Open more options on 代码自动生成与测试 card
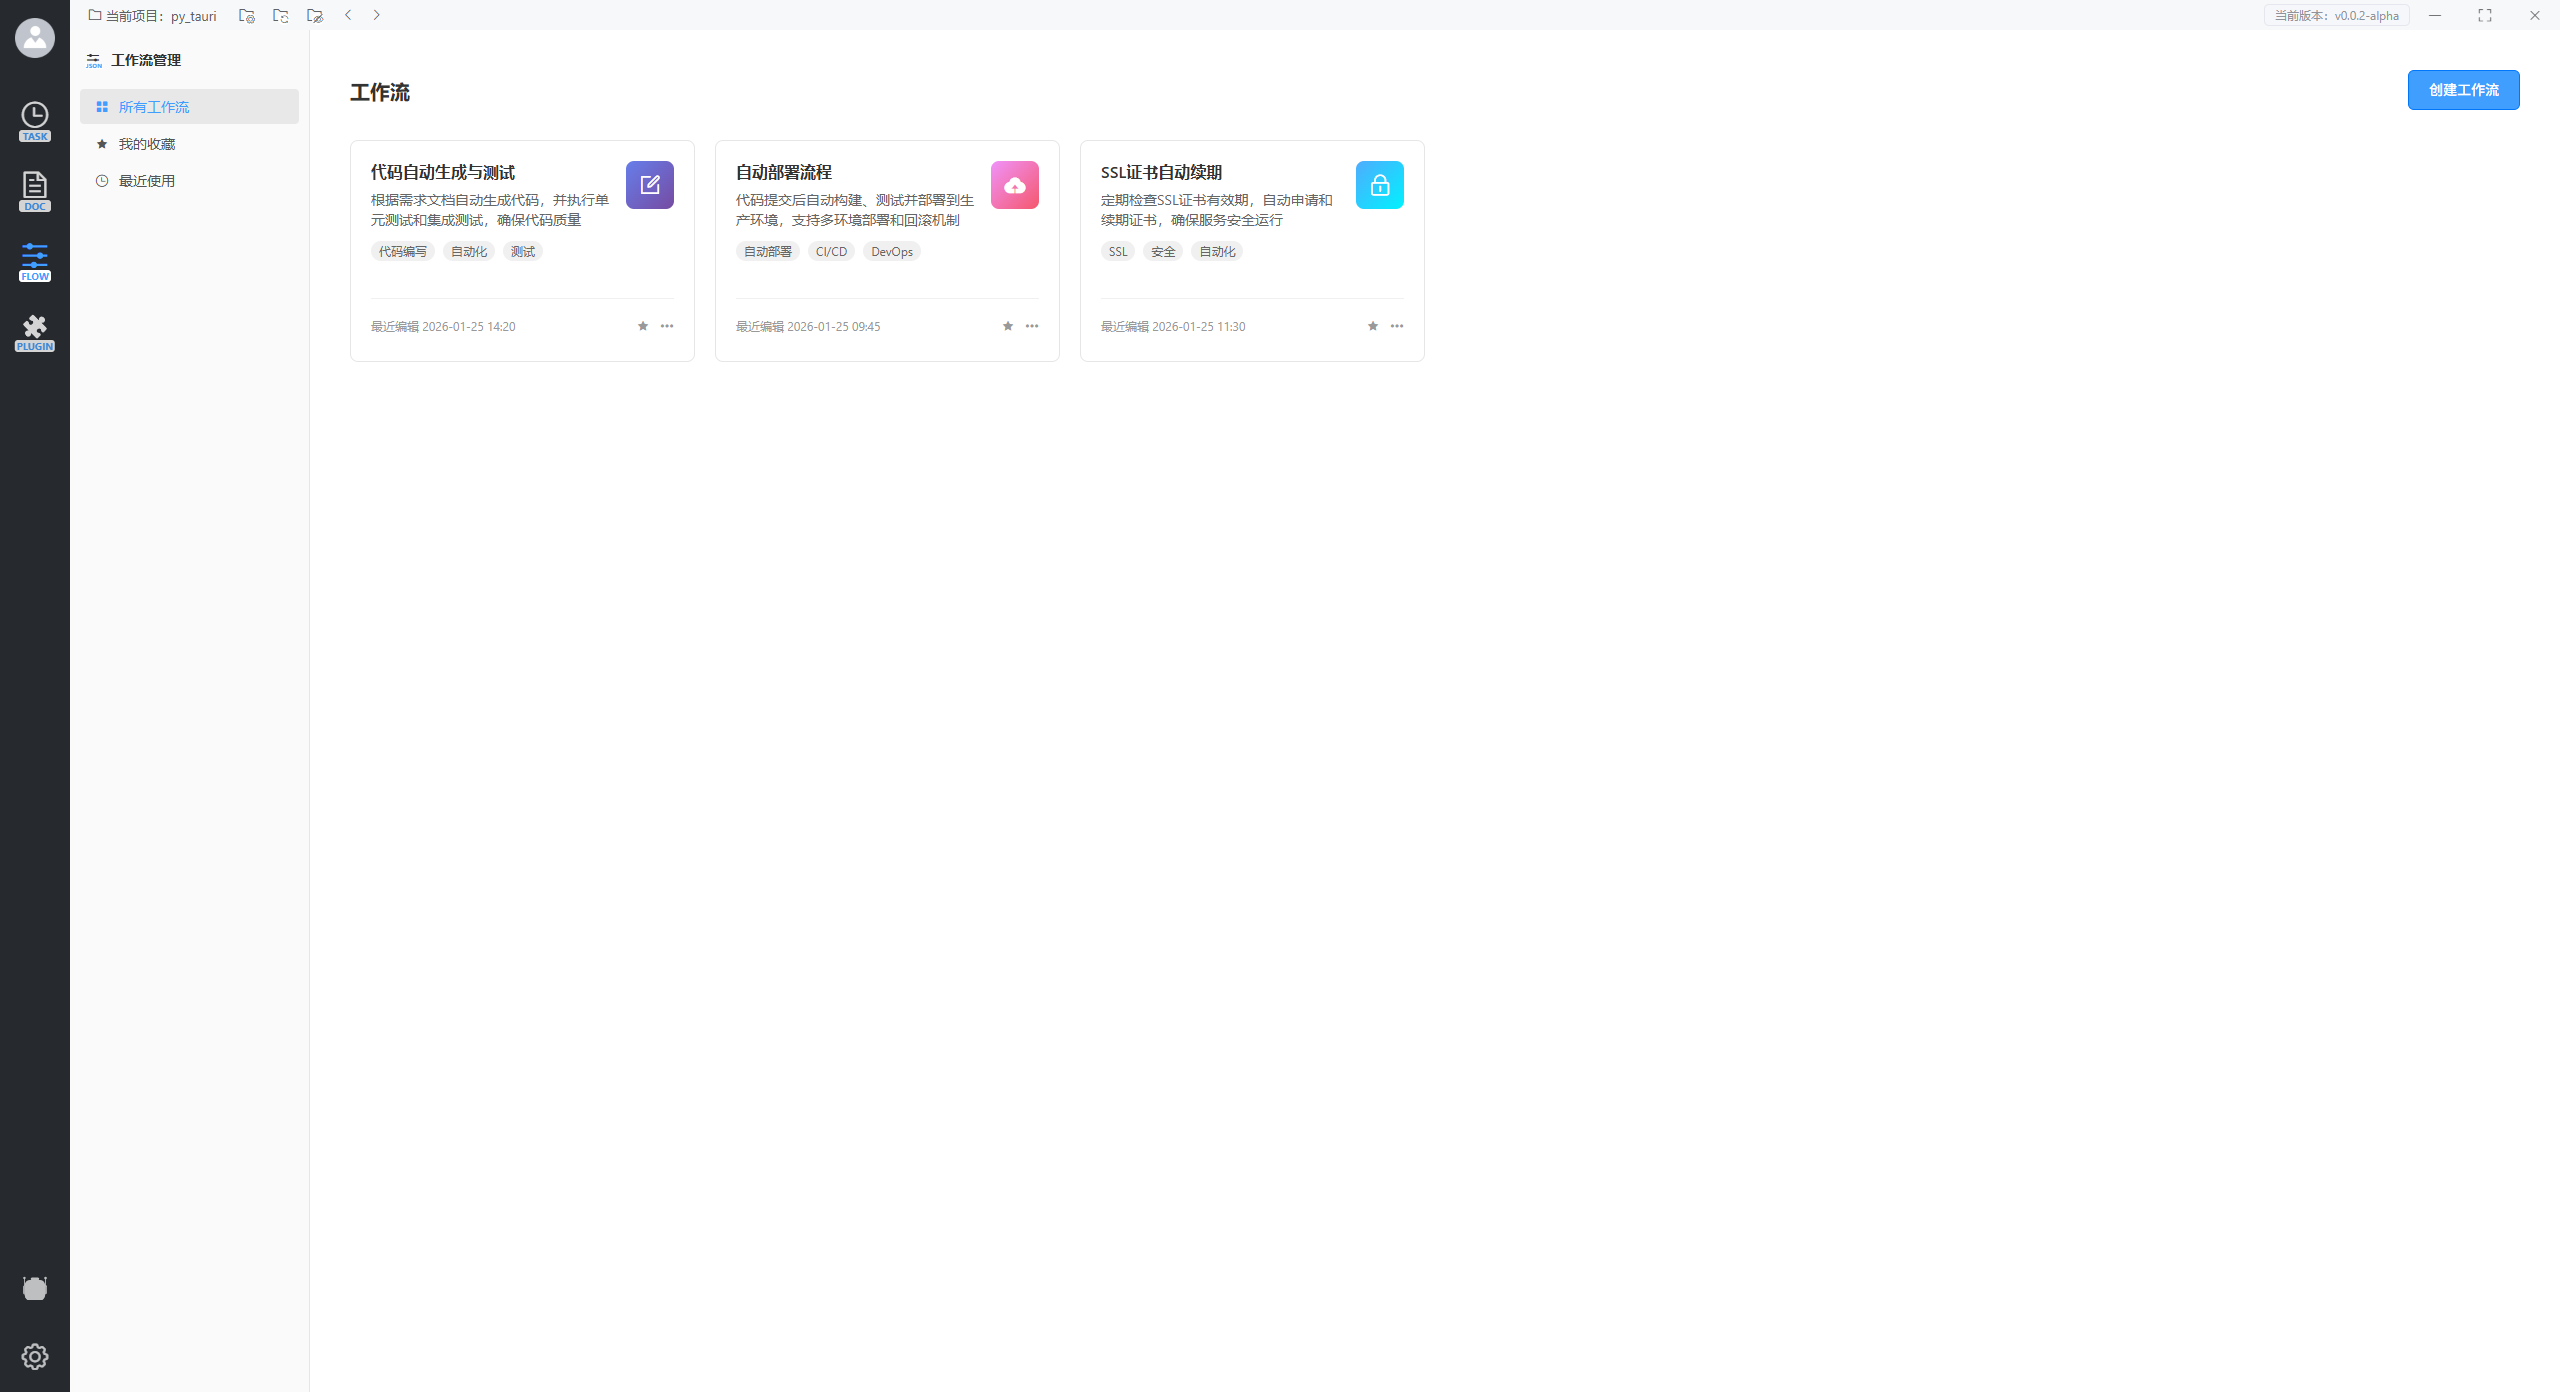Screen dimensions: 2560x1392 (x=667, y=326)
